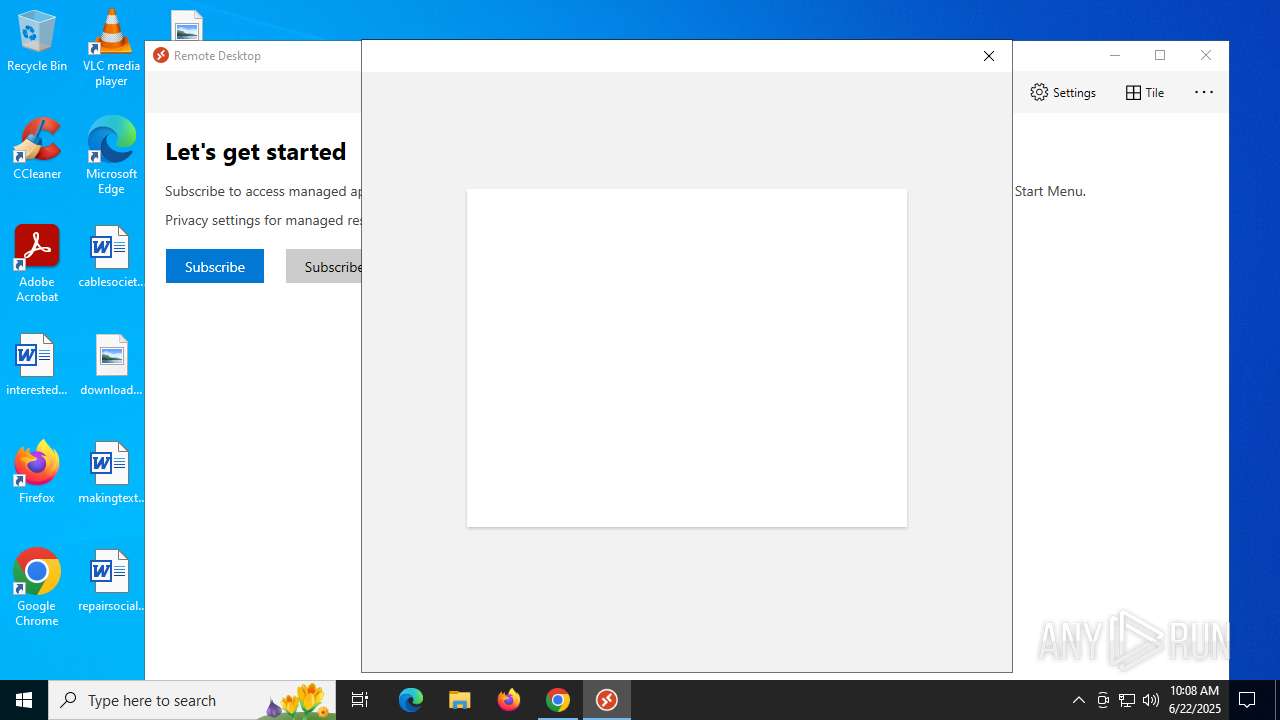The height and width of the screenshot is (720, 1280).
Task: Minimize the Remote Desktop window
Action: point(1115,56)
